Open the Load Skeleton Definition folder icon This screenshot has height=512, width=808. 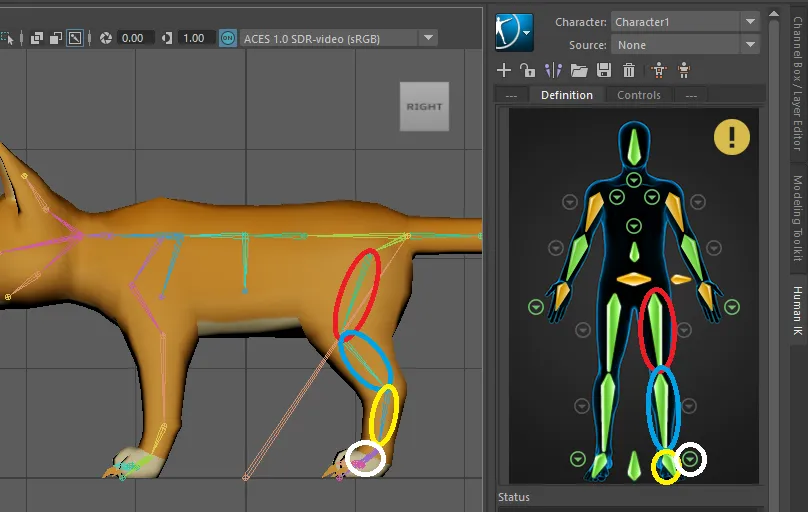(579, 70)
